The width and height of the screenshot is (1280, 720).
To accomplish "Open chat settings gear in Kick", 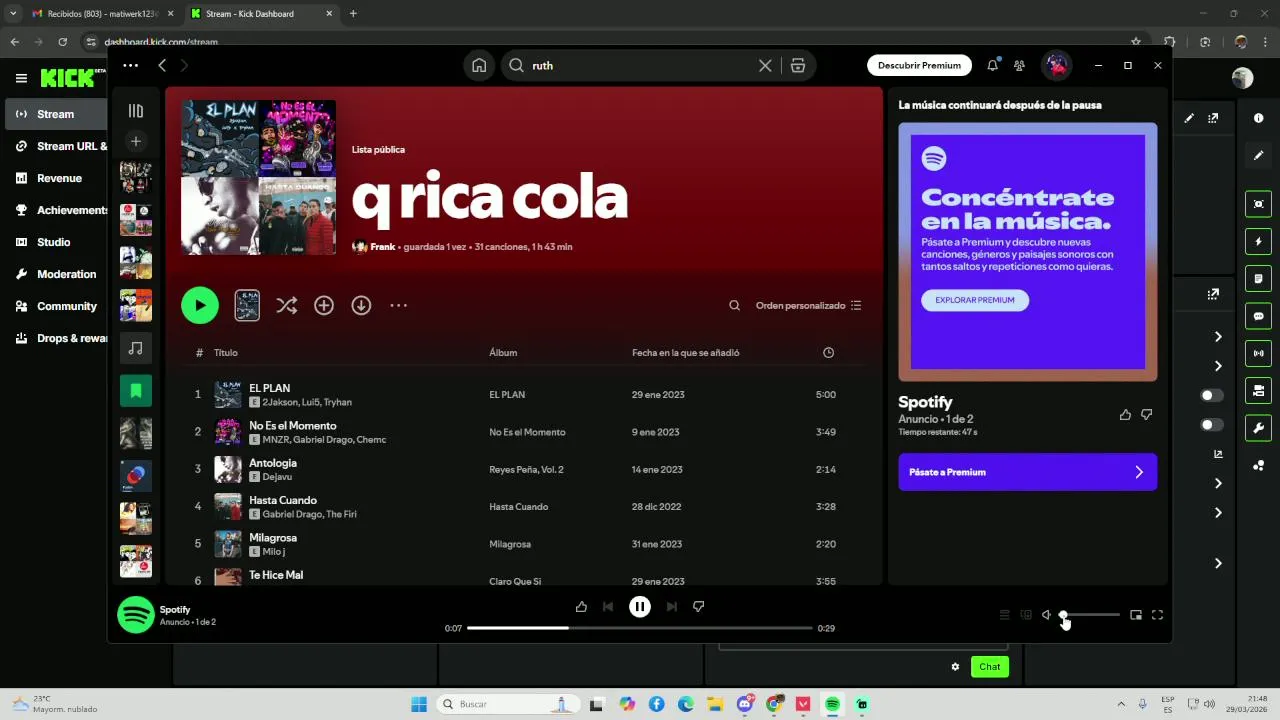I will [955, 667].
